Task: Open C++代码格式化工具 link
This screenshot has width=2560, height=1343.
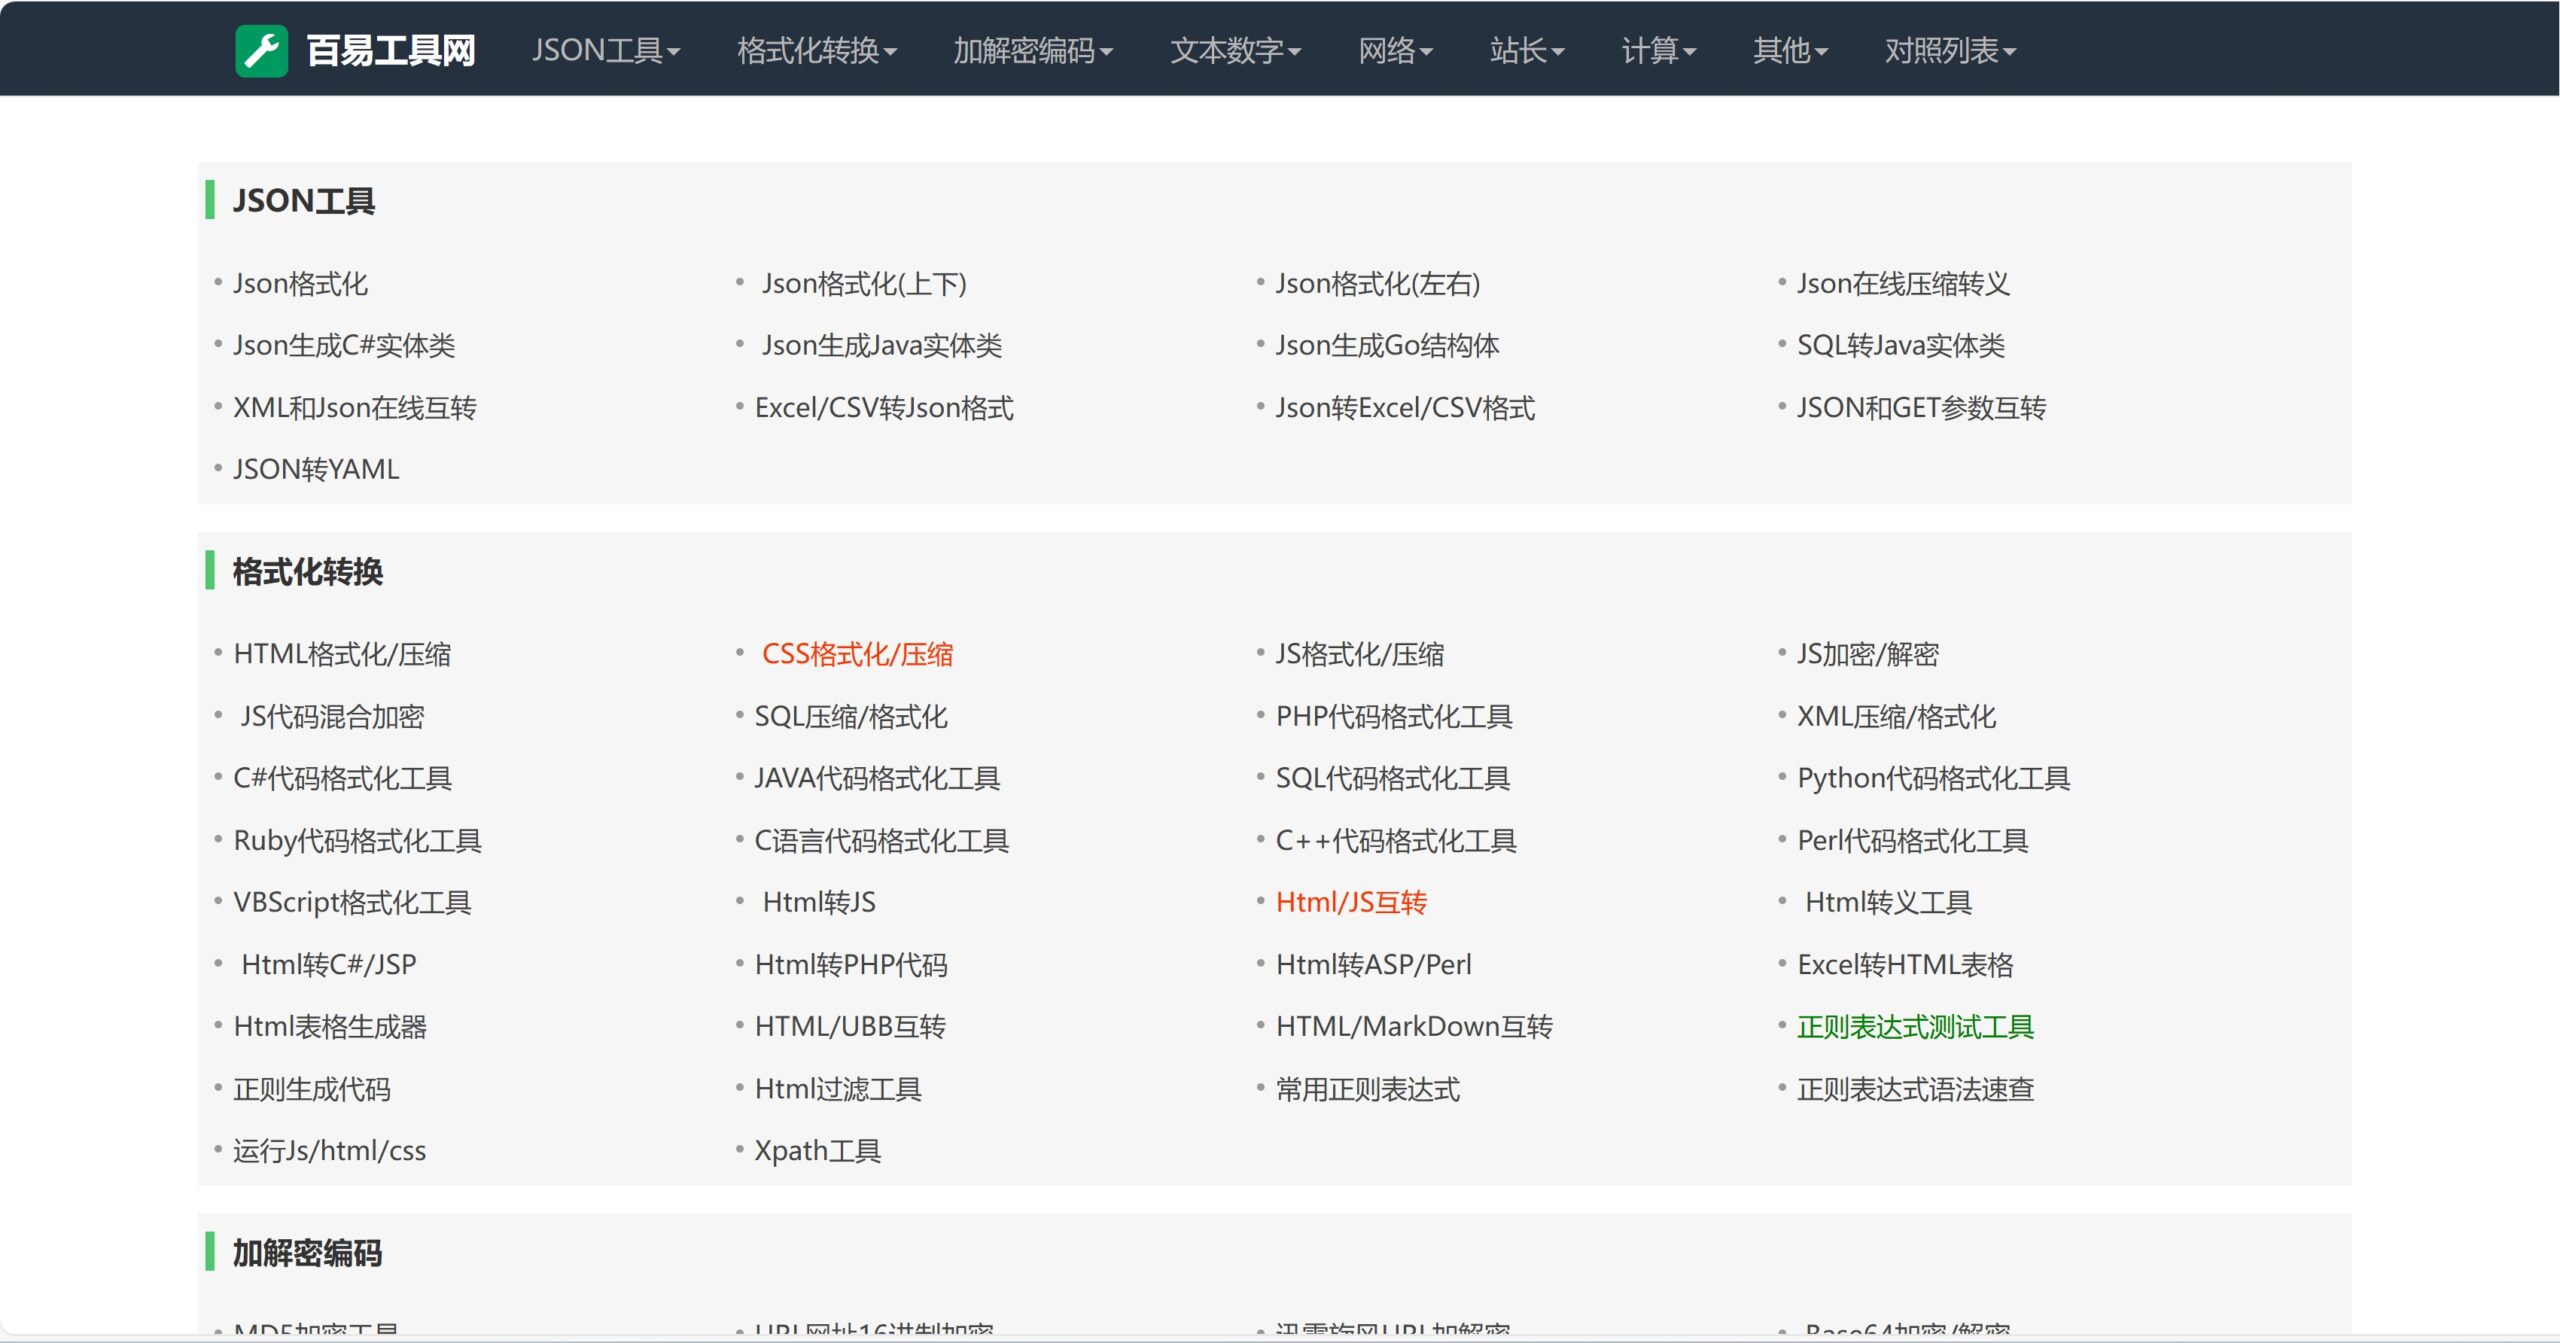Action: tap(1396, 841)
